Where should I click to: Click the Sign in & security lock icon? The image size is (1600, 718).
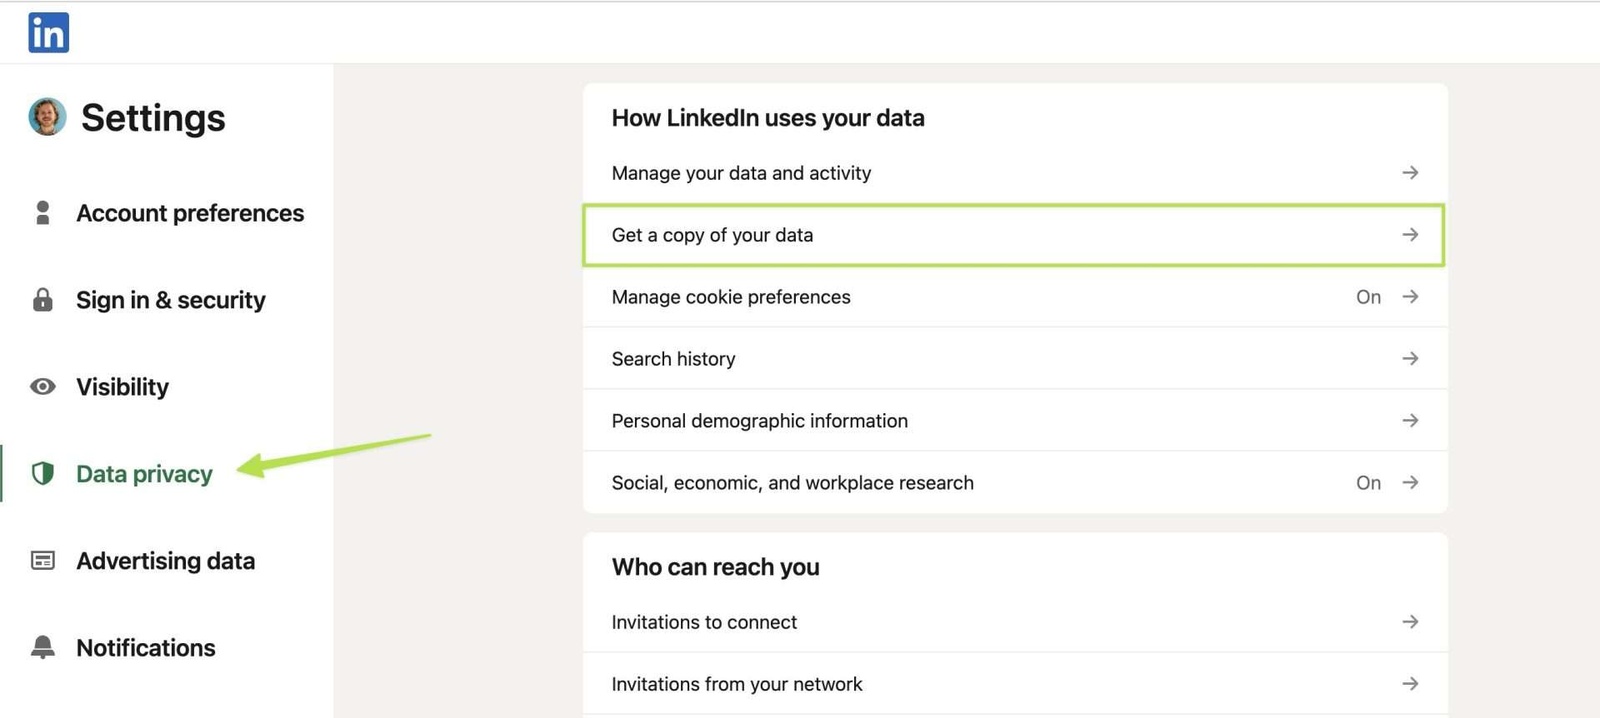pyautogui.click(x=43, y=299)
